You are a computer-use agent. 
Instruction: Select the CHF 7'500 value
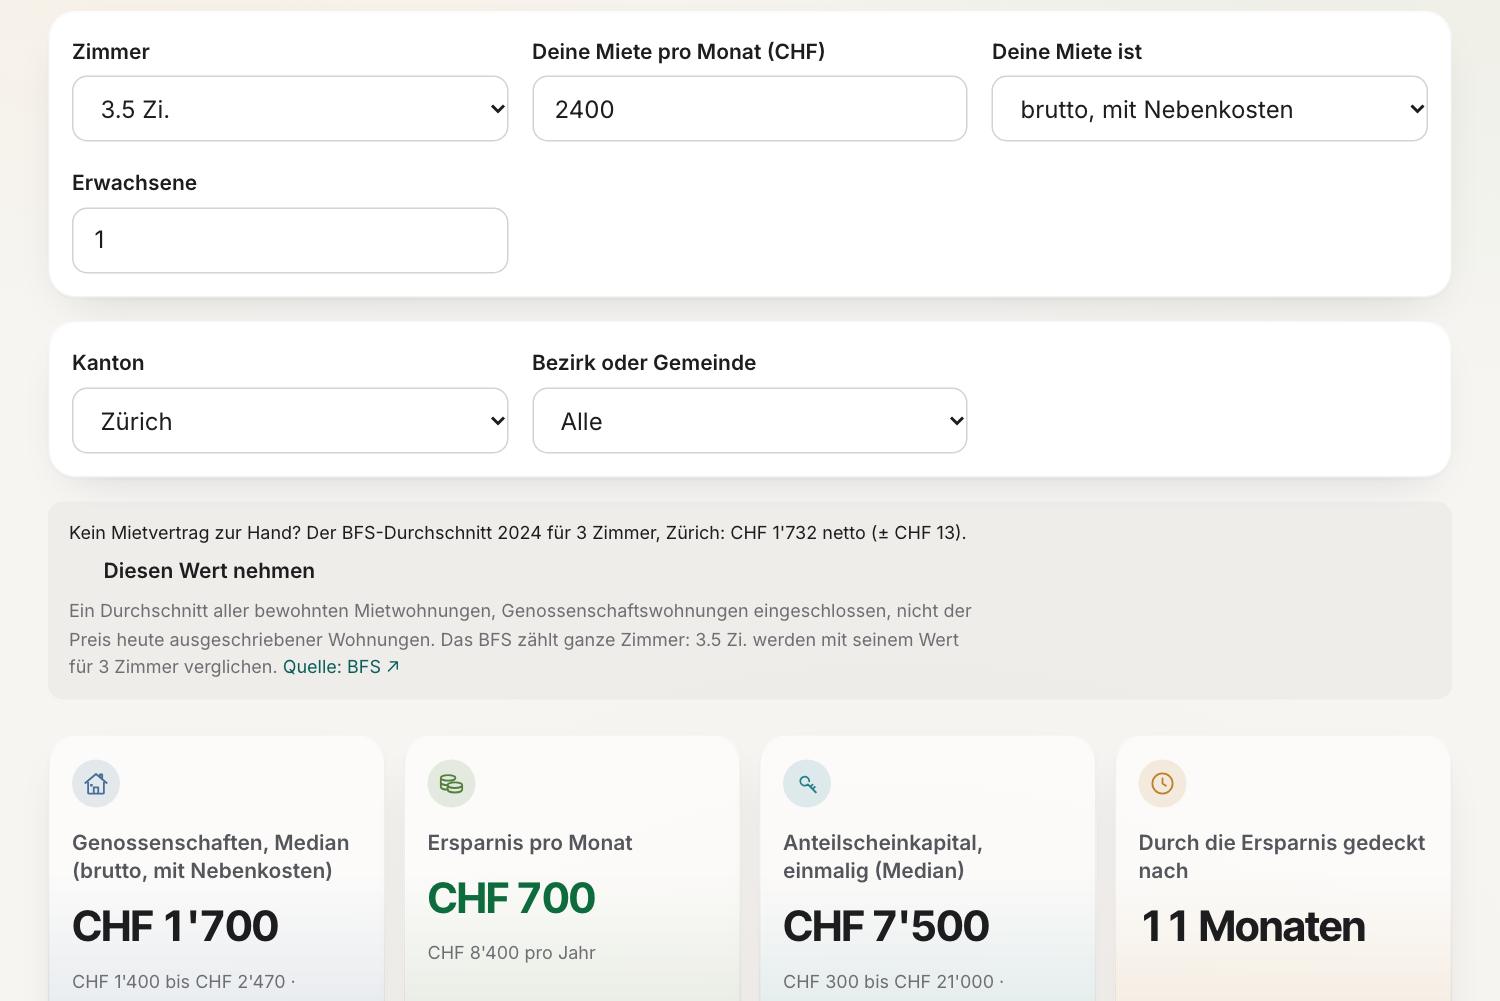886,926
